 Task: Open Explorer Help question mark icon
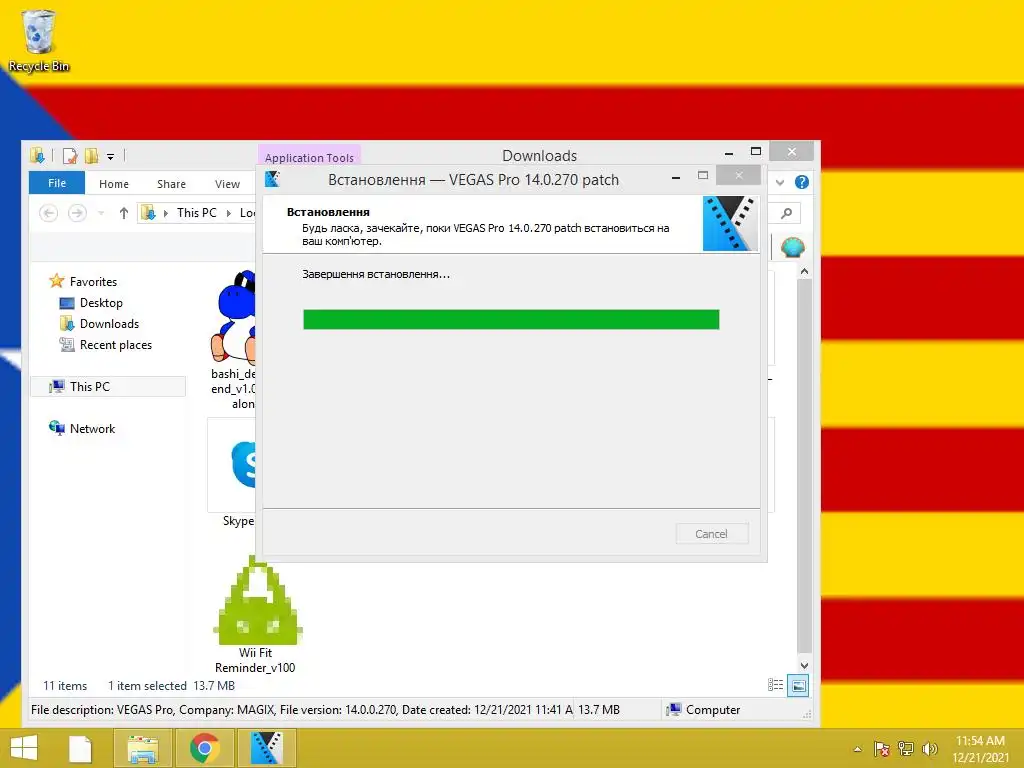point(801,182)
